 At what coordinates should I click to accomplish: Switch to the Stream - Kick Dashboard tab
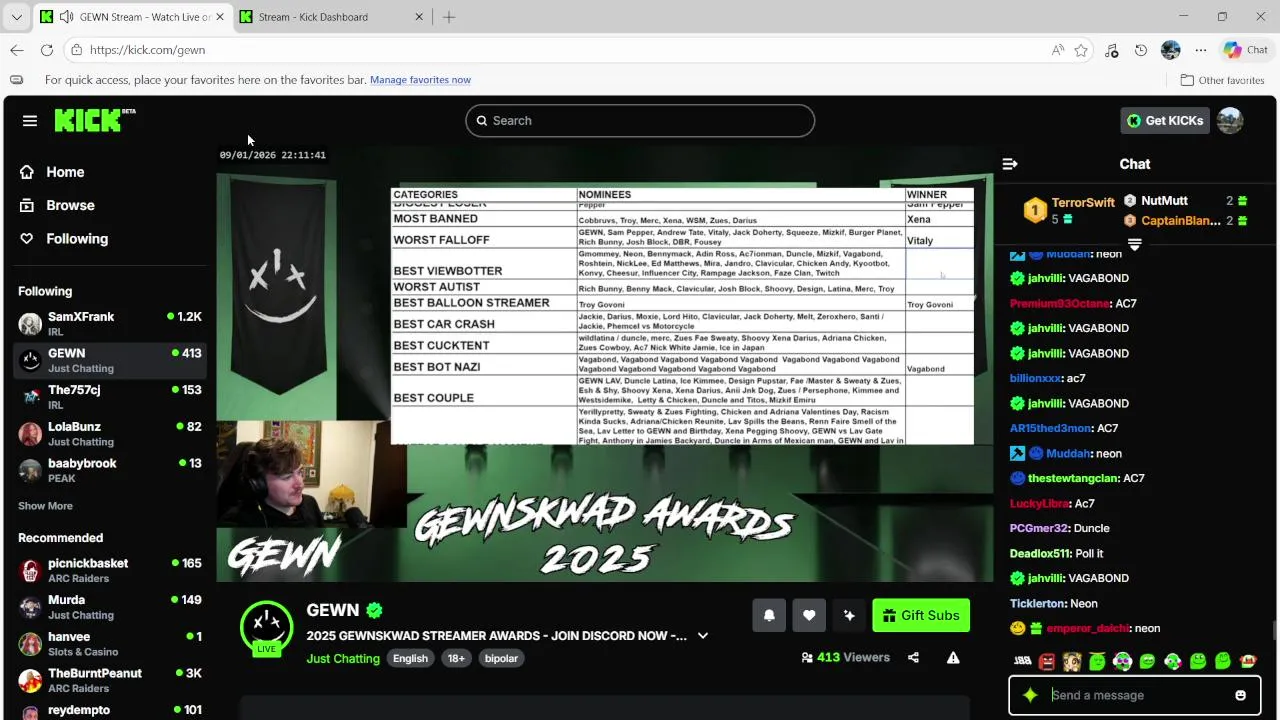333,17
